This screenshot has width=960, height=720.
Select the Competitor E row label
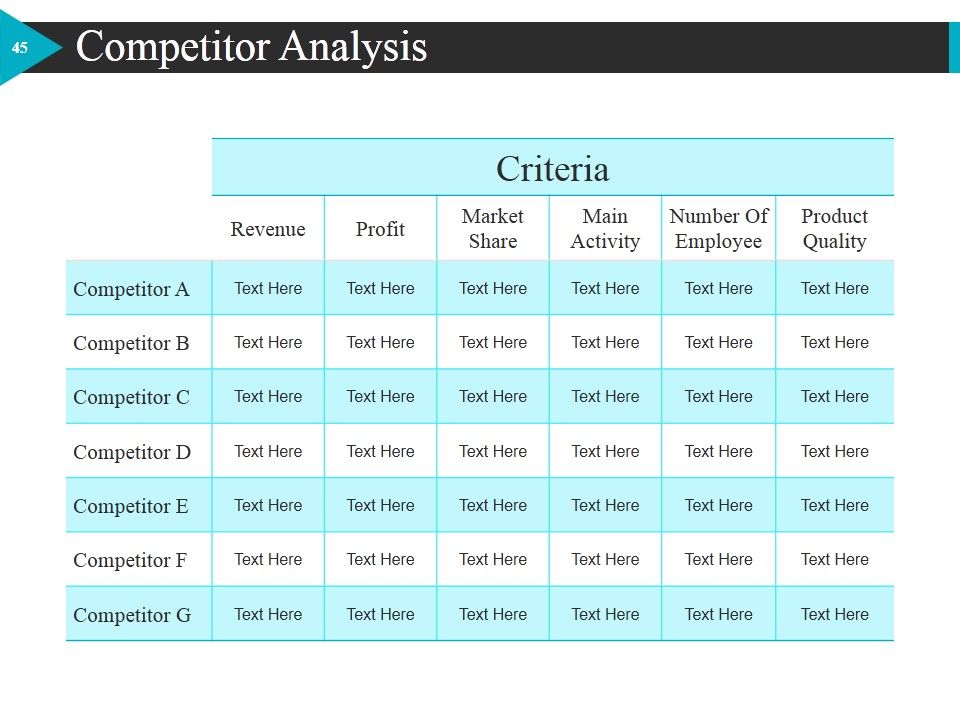tap(130, 506)
